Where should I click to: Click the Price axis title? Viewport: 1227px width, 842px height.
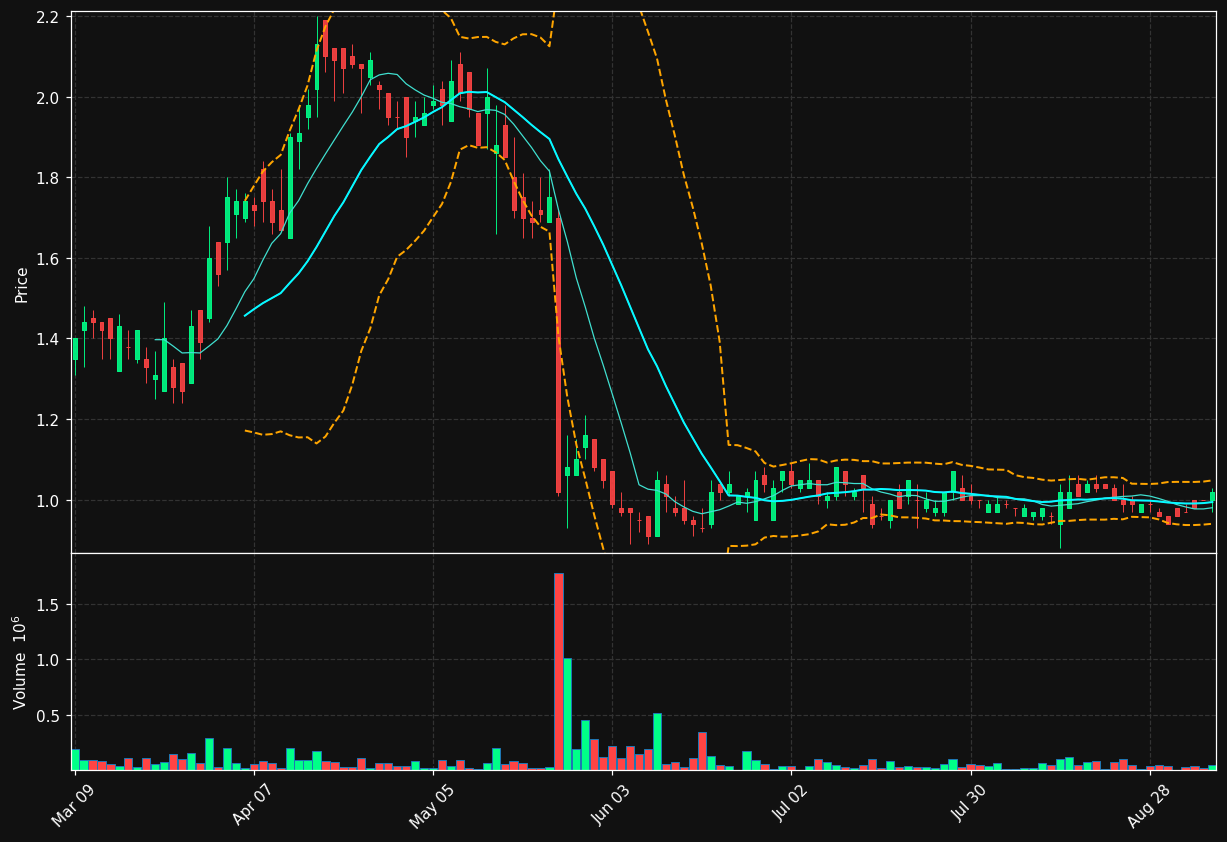pos(21,284)
